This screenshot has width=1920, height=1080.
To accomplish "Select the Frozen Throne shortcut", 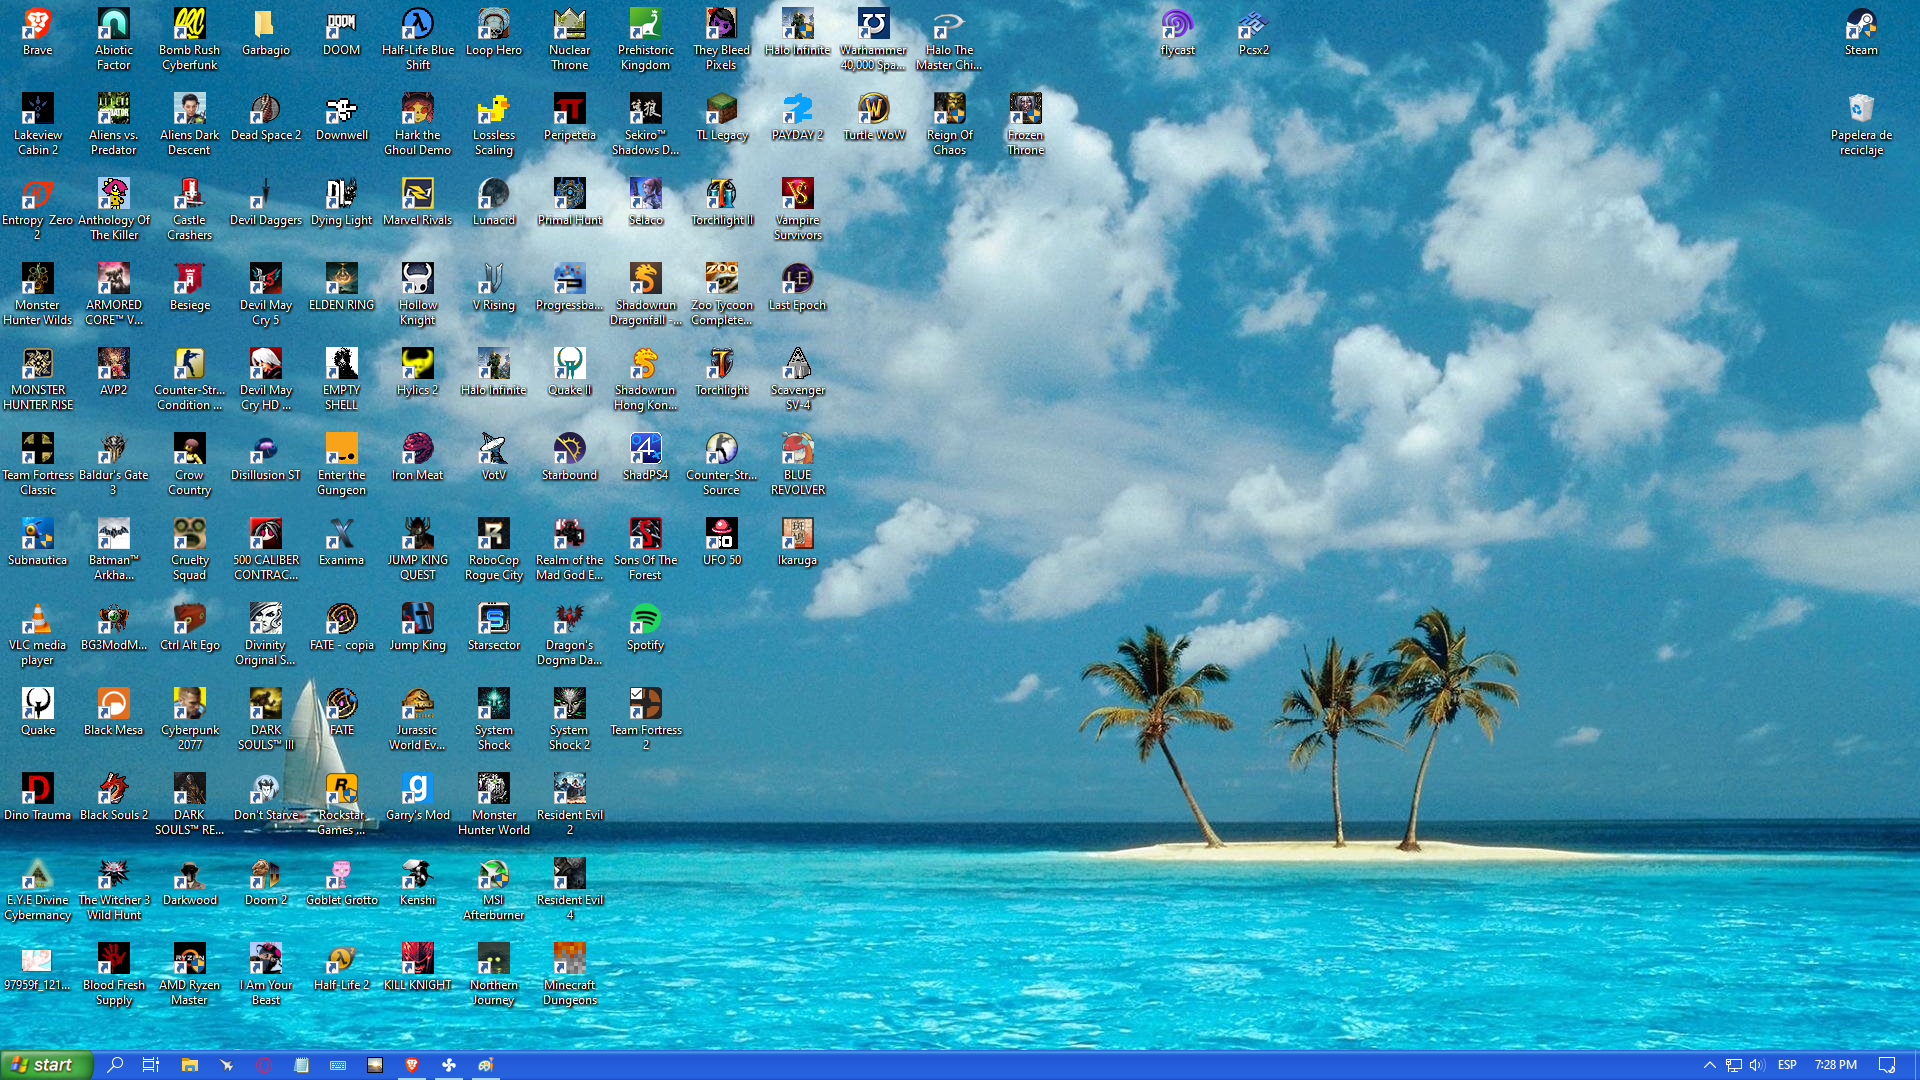I will (x=1026, y=124).
